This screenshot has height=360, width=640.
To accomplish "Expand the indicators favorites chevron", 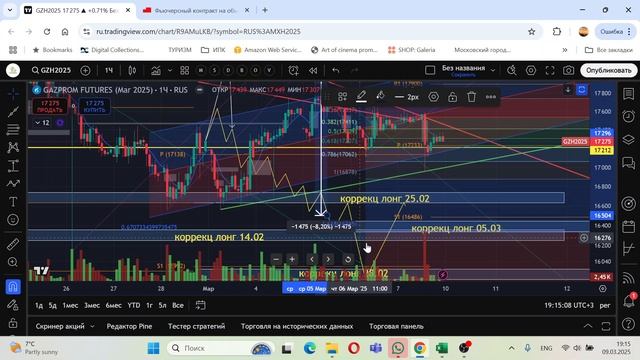I will [170, 70].
